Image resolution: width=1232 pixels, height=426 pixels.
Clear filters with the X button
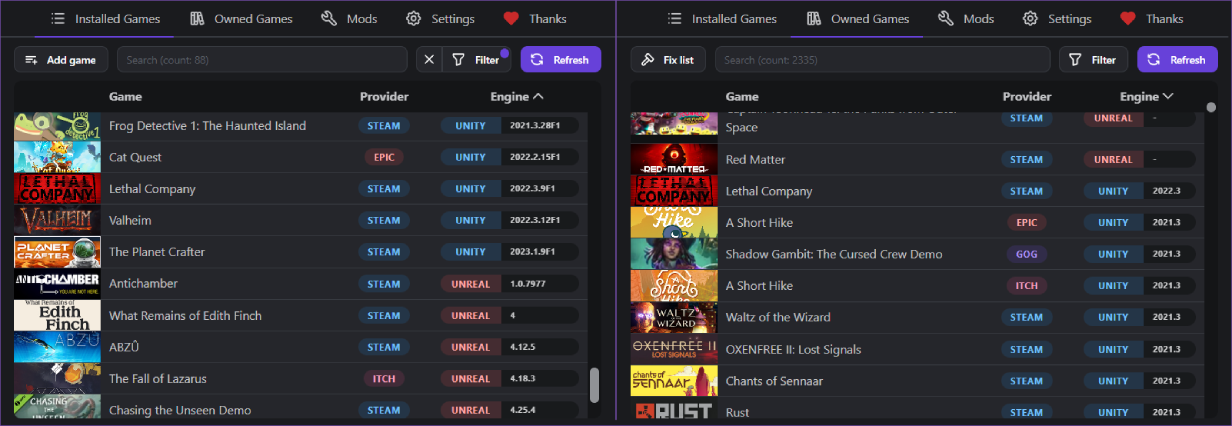[429, 60]
